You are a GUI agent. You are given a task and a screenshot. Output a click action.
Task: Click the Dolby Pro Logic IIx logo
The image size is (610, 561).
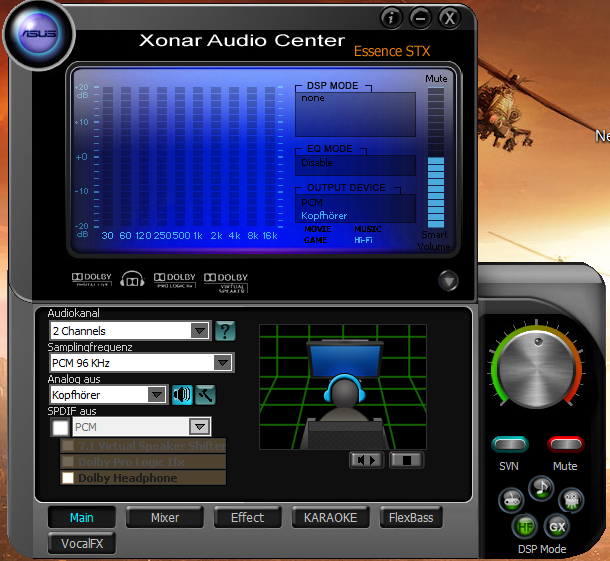[x=175, y=280]
